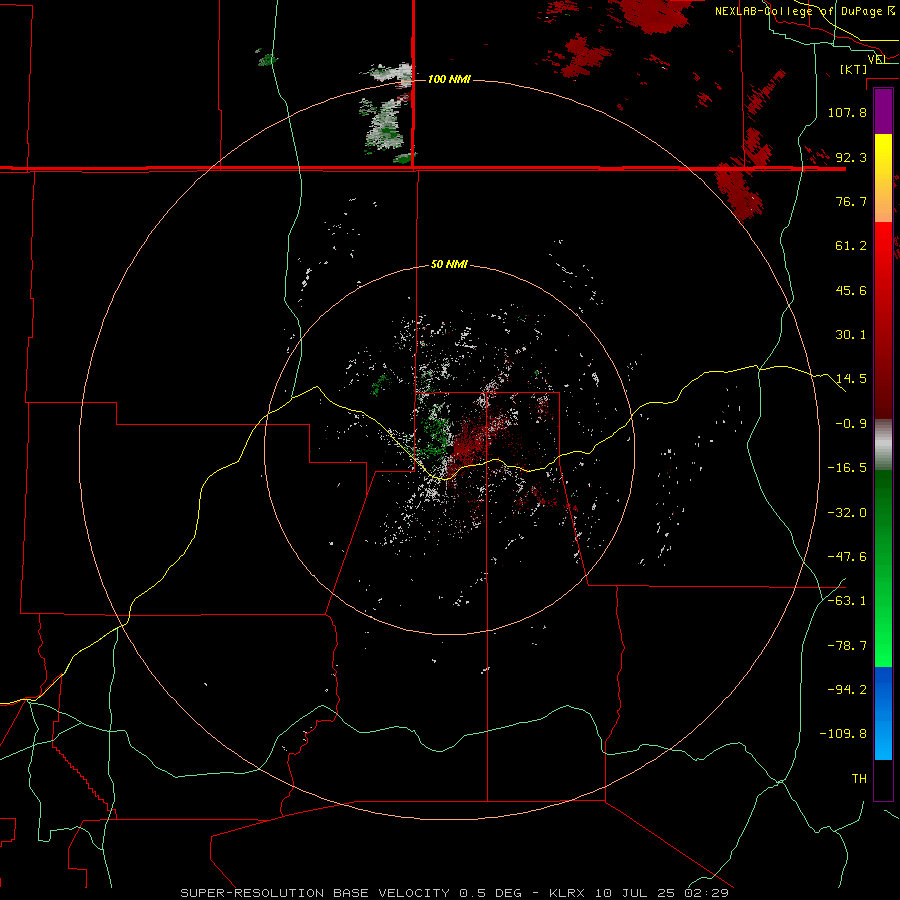The width and height of the screenshot is (900, 900).
Task: Select the -63.1 velocity scale value
Action: pos(847,601)
